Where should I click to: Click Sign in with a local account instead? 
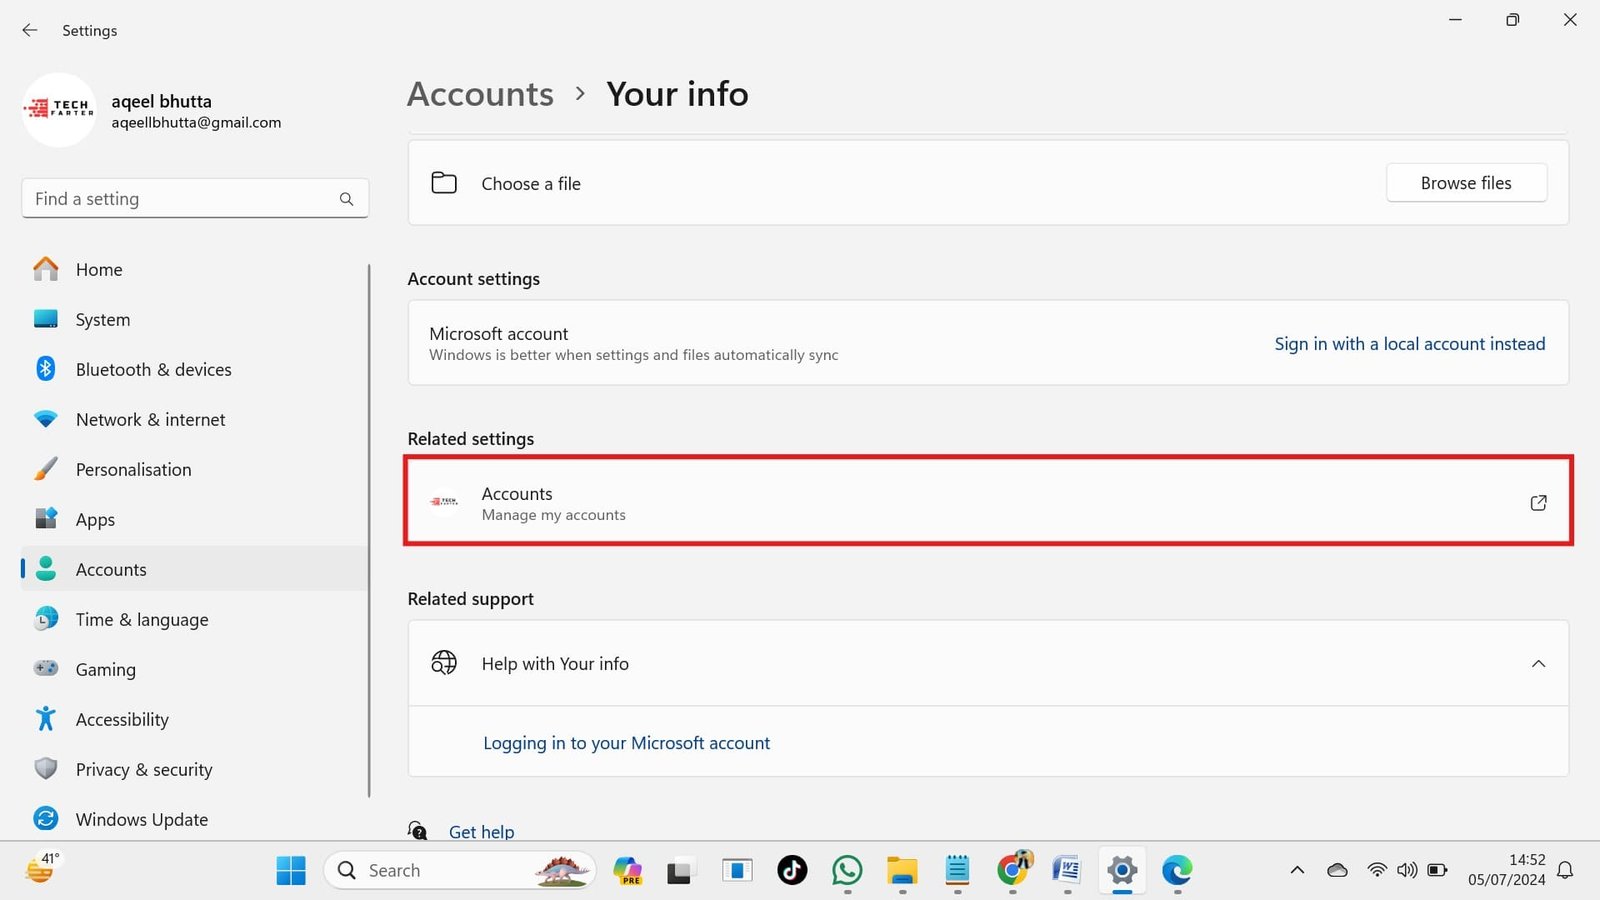point(1409,344)
